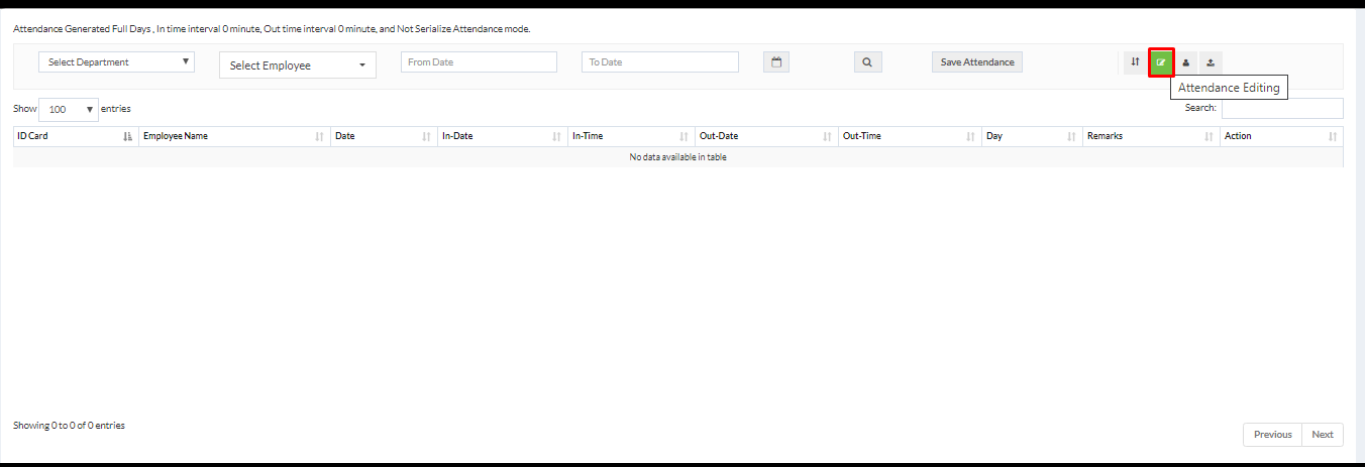Image resolution: width=1365 pixels, height=467 pixels.
Task: Sort table by Remarks column
Action: point(1151,136)
